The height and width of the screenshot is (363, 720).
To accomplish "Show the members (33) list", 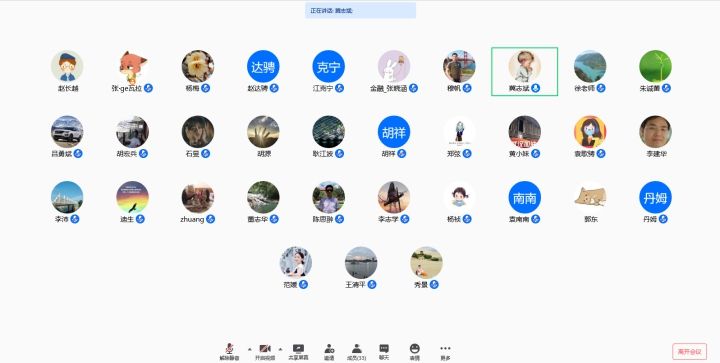I will tap(356, 352).
